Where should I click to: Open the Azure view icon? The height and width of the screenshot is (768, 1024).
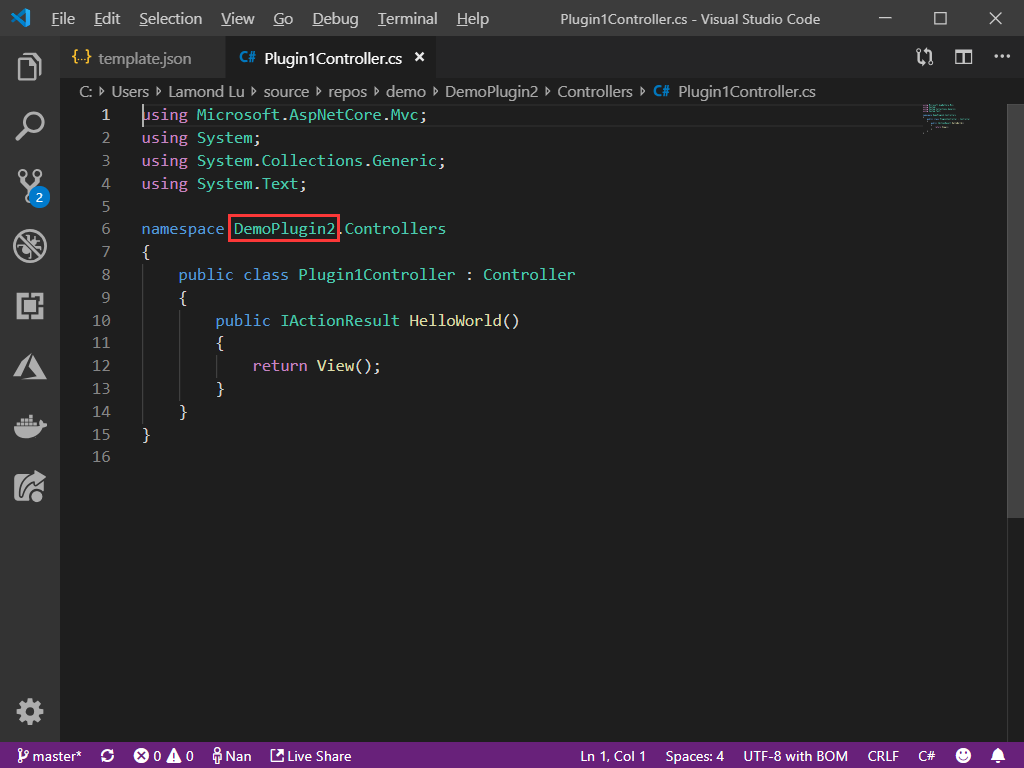(x=30, y=366)
